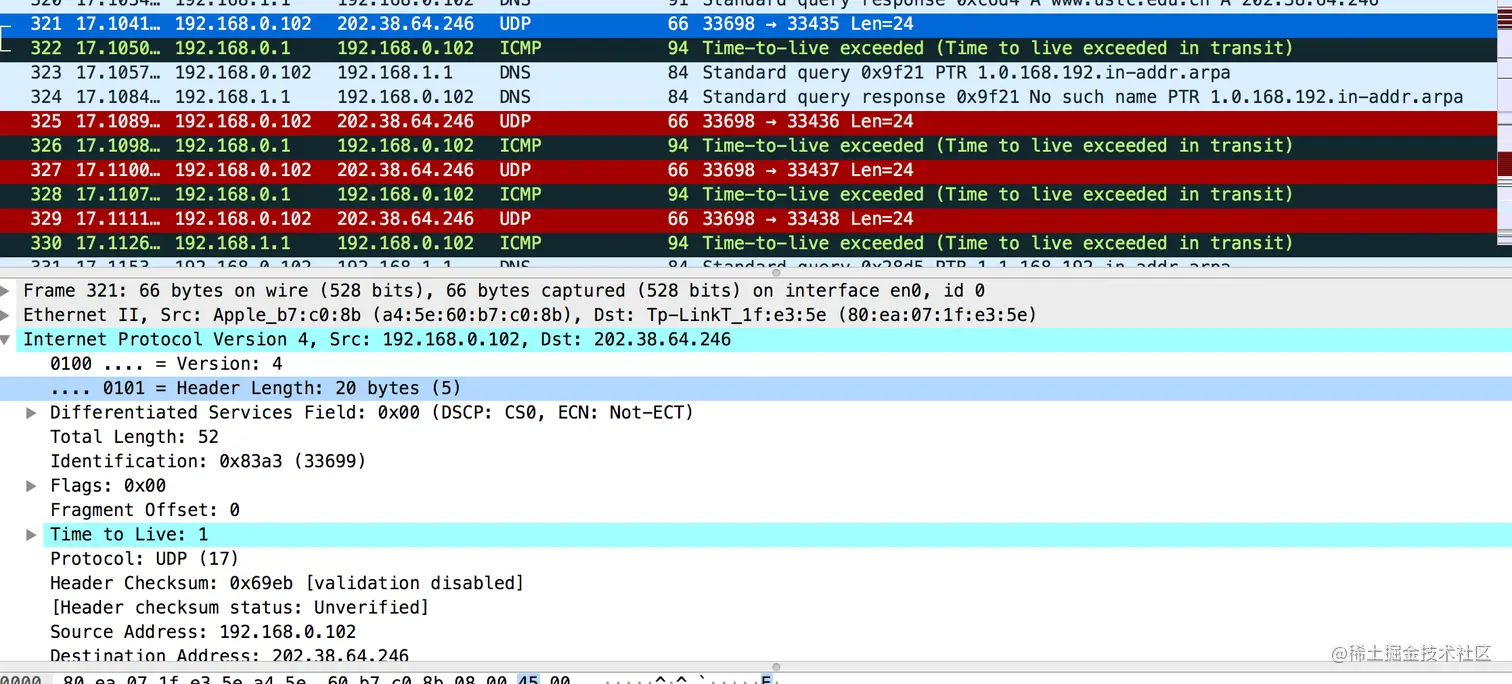Select packet 321 UDP row
The width and height of the screenshot is (1512, 684).
(x=748, y=24)
